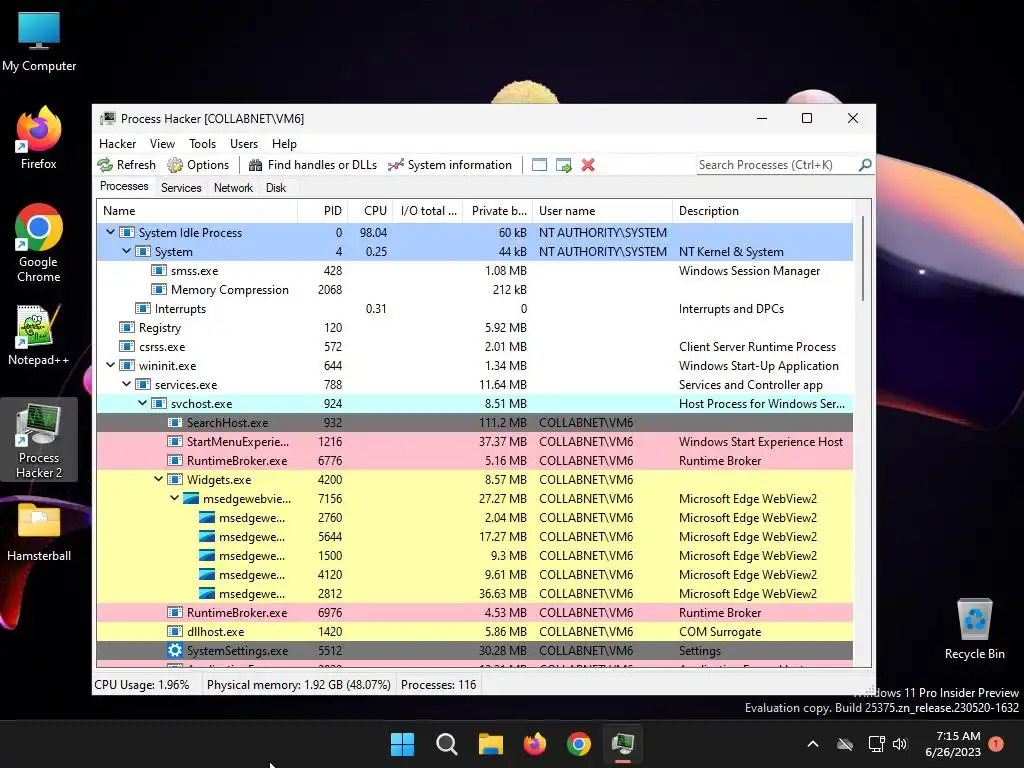The width and height of the screenshot is (1024, 768).
Task: Collapse the svchost.exe tree node
Action: 142,404
